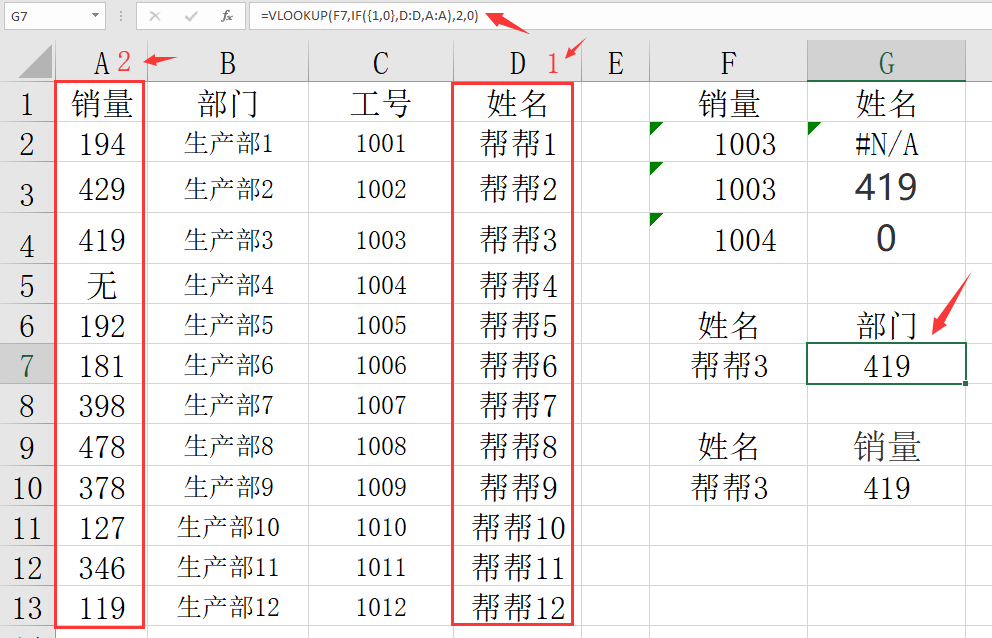Select column A header

point(101,62)
